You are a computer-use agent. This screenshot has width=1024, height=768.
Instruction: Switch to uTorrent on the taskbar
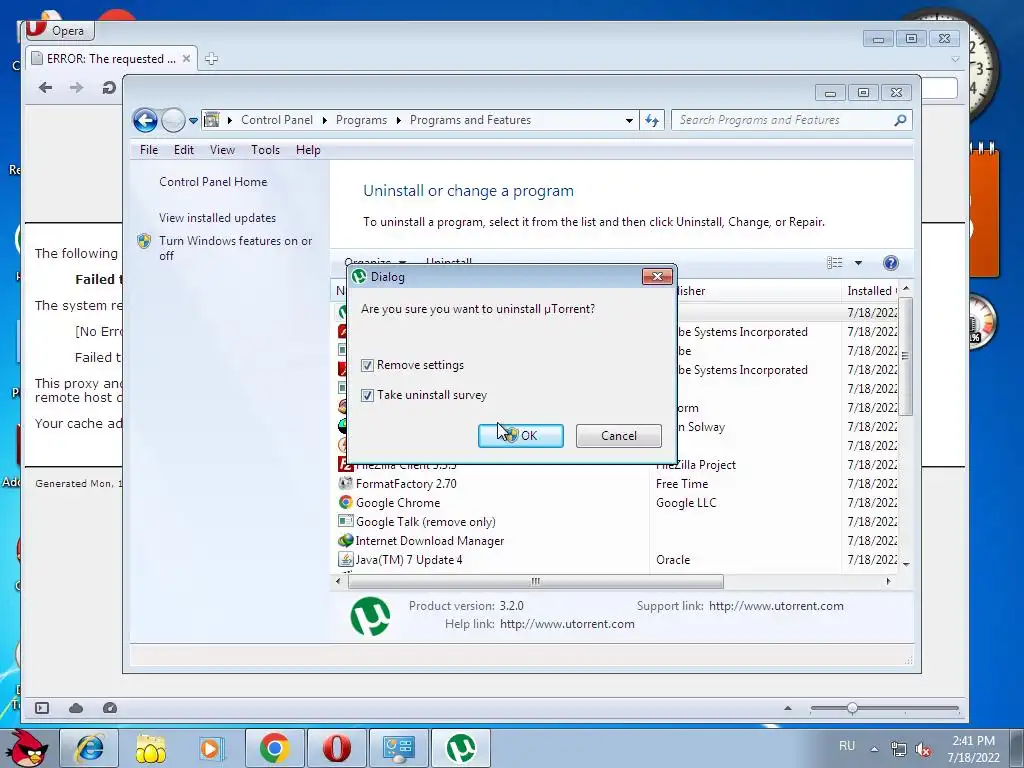(x=461, y=748)
